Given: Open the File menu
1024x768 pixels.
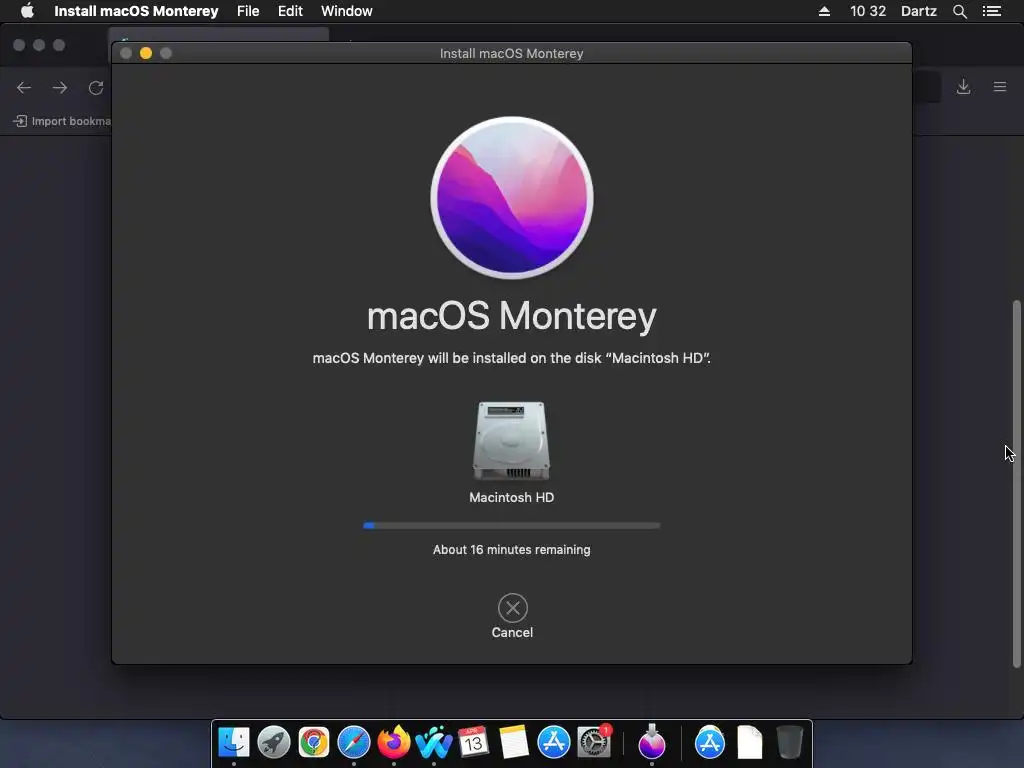Looking at the screenshot, I should click(248, 11).
